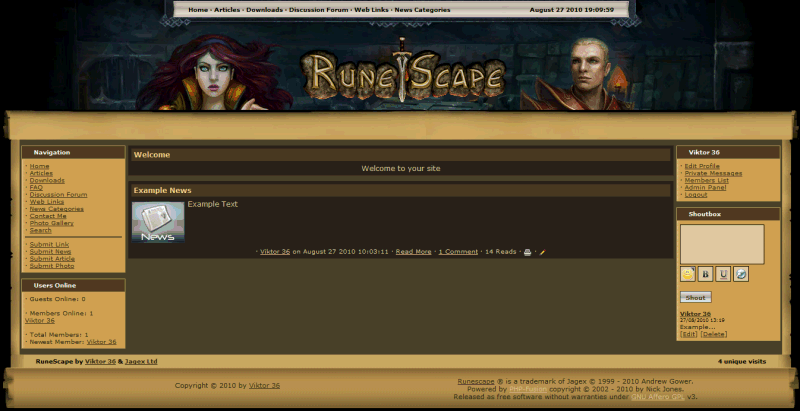
Task: Open the News category thumbnail image
Action: (158, 222)
